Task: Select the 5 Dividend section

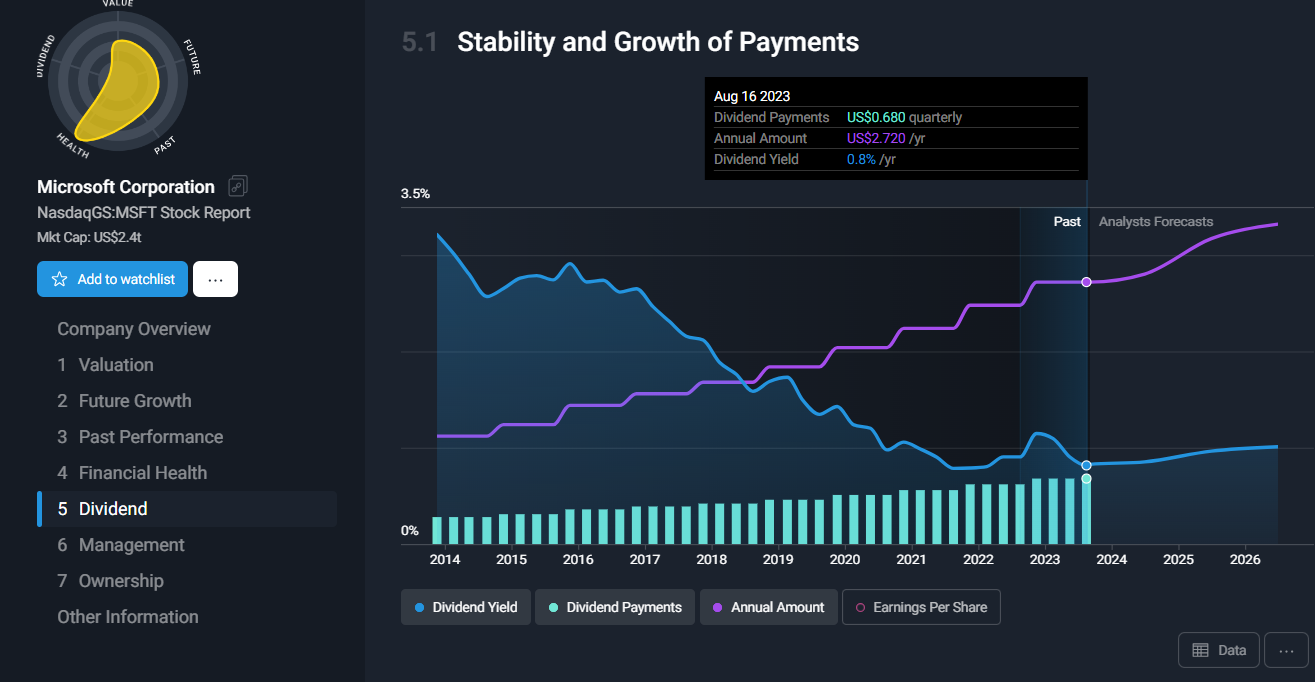Action: tap(187, 509)
